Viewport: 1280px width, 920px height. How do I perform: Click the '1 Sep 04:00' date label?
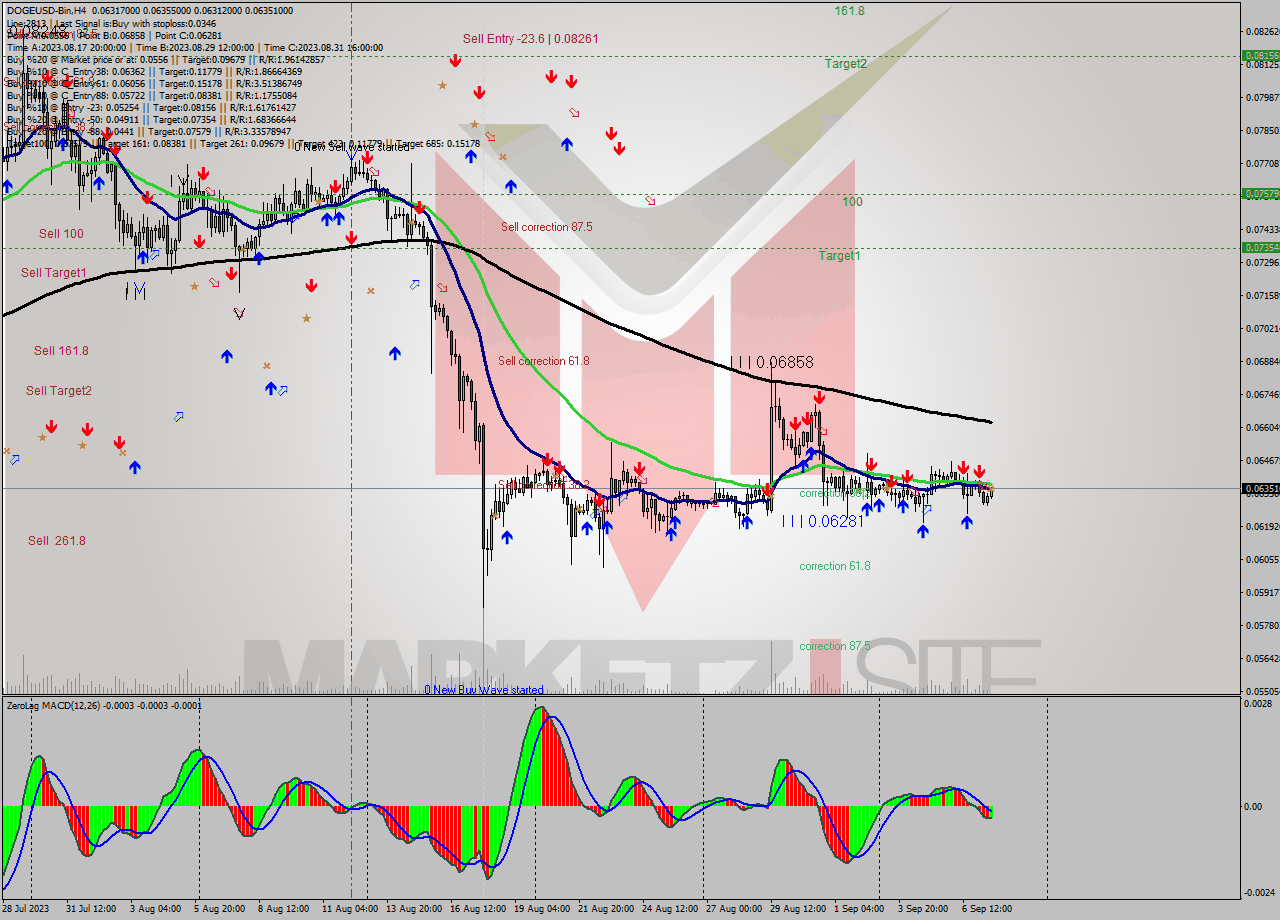tap(859, 909)
